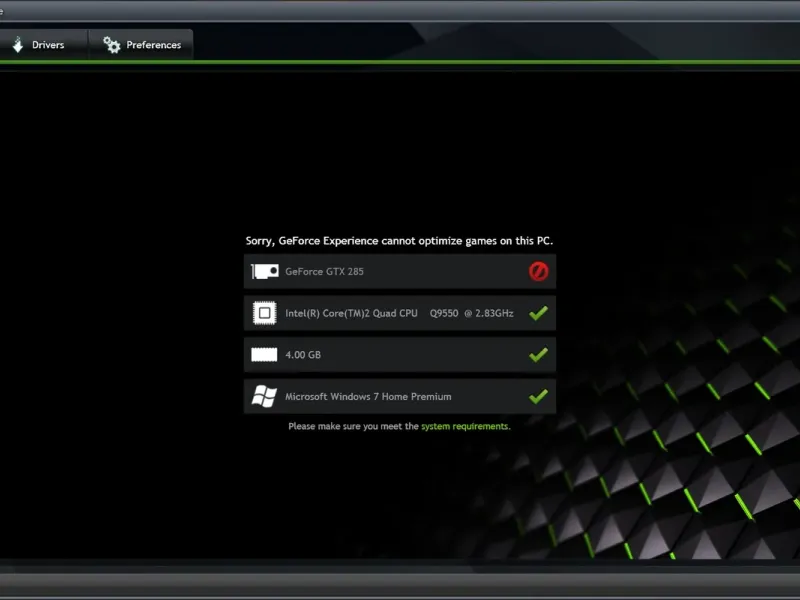This screenshot has height=600, width=800.
Task: Click the Drivers download arrow icon
Action: coord(18,45)
